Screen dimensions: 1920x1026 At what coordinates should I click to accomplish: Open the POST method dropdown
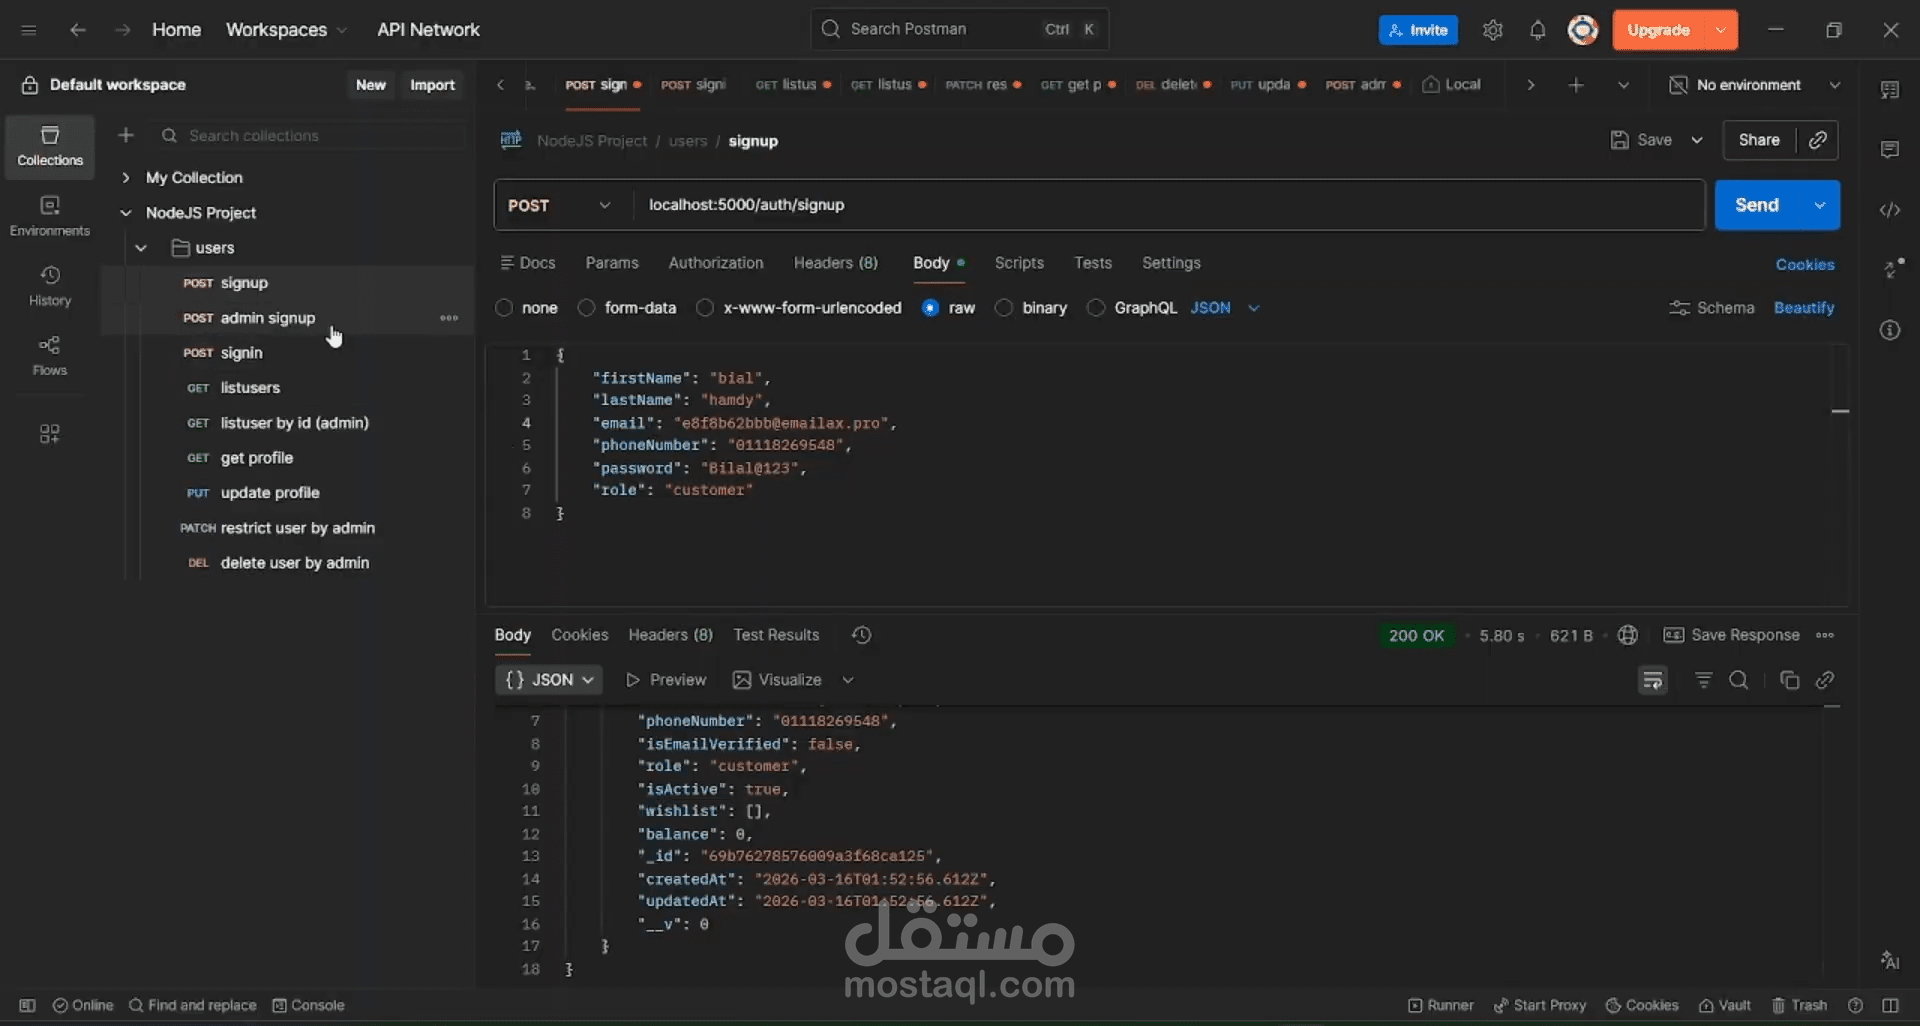pos(560,205)
